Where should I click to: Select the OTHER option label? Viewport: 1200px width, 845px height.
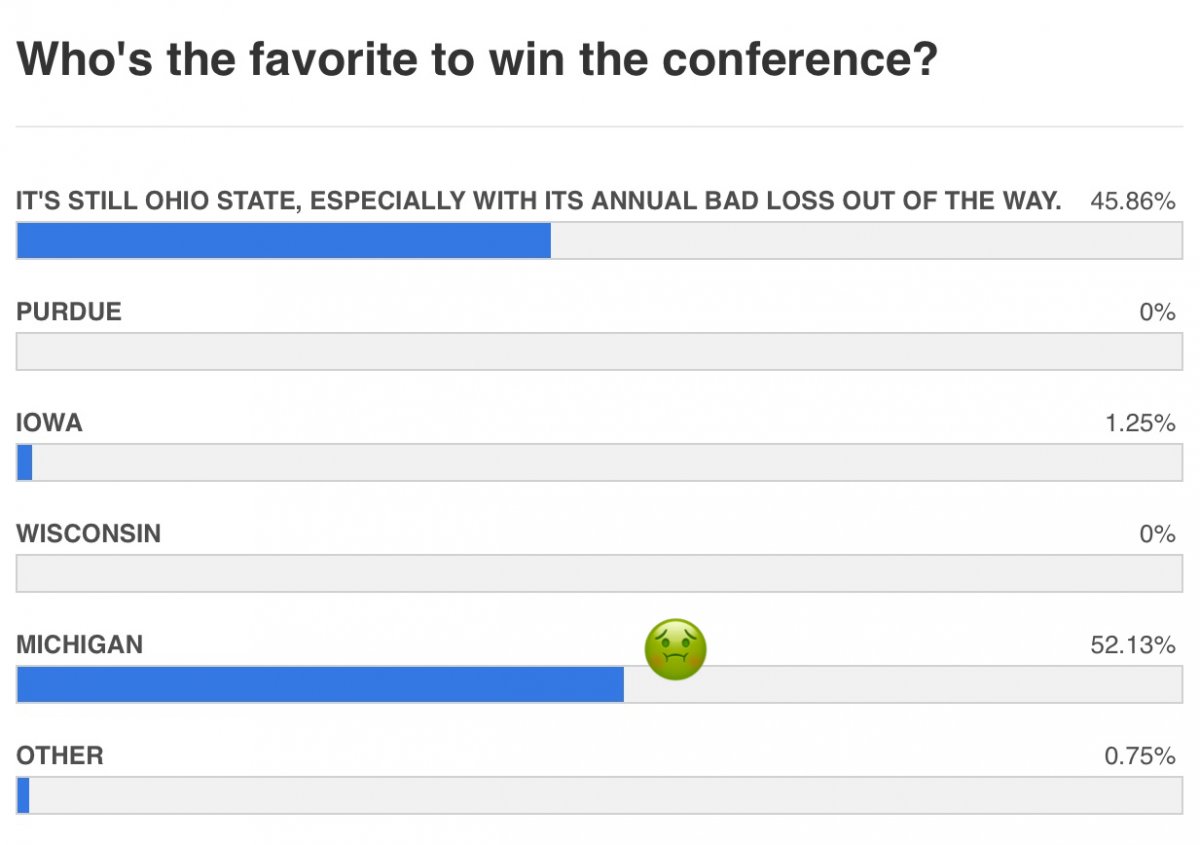(x=60, y=756)
